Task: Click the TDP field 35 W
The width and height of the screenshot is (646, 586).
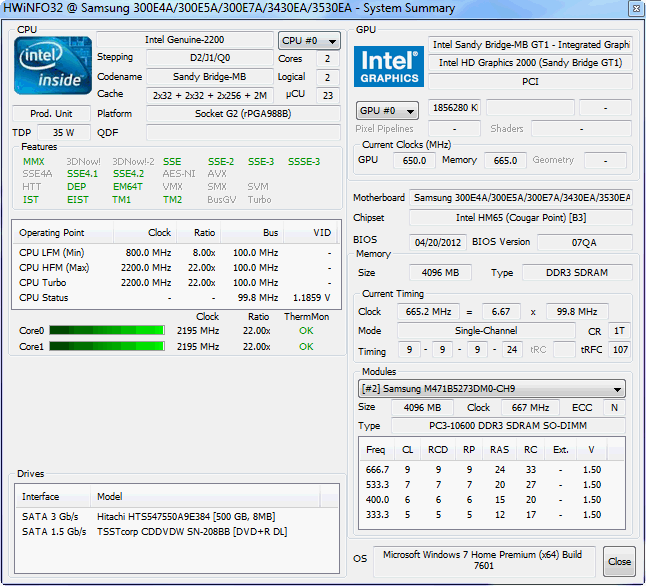Action: [63, 133]
